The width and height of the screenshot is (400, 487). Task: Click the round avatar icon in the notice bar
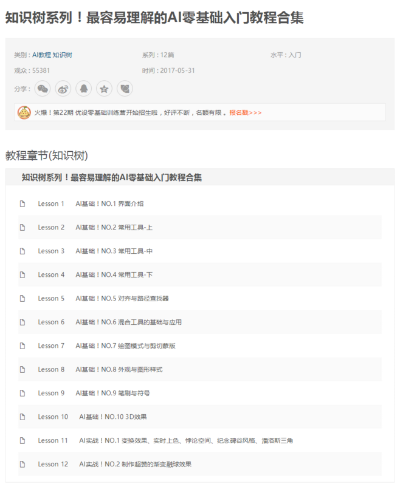24,113
